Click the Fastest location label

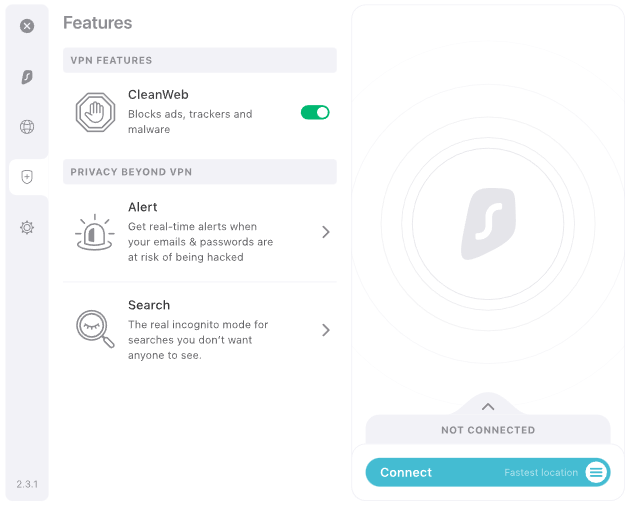[x=541, y=472]
